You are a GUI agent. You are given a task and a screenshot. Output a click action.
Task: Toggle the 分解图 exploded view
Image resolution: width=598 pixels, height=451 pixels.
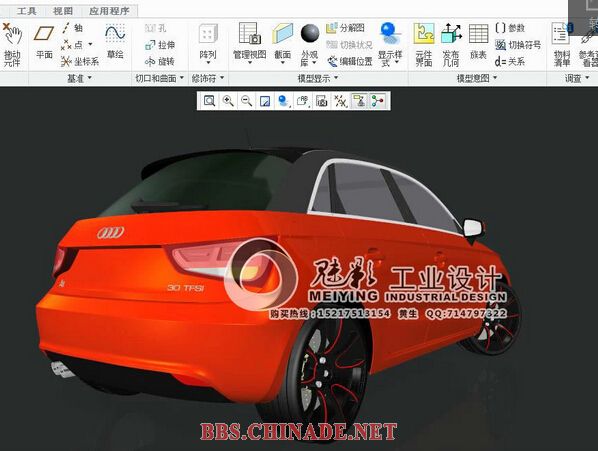pos(346,28)
